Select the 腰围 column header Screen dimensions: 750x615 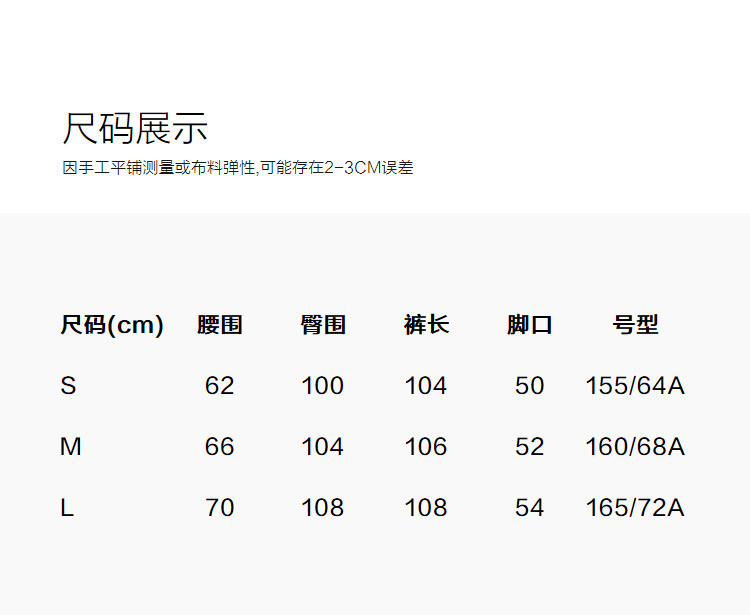(x=220, y=325)
